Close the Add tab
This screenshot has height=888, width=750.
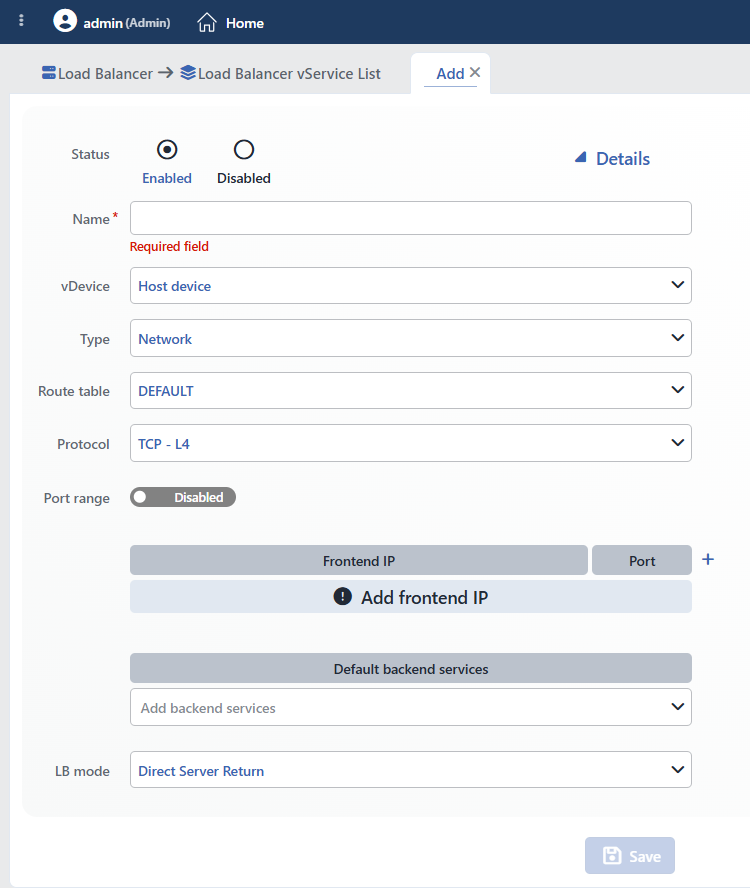click(475, 72)
